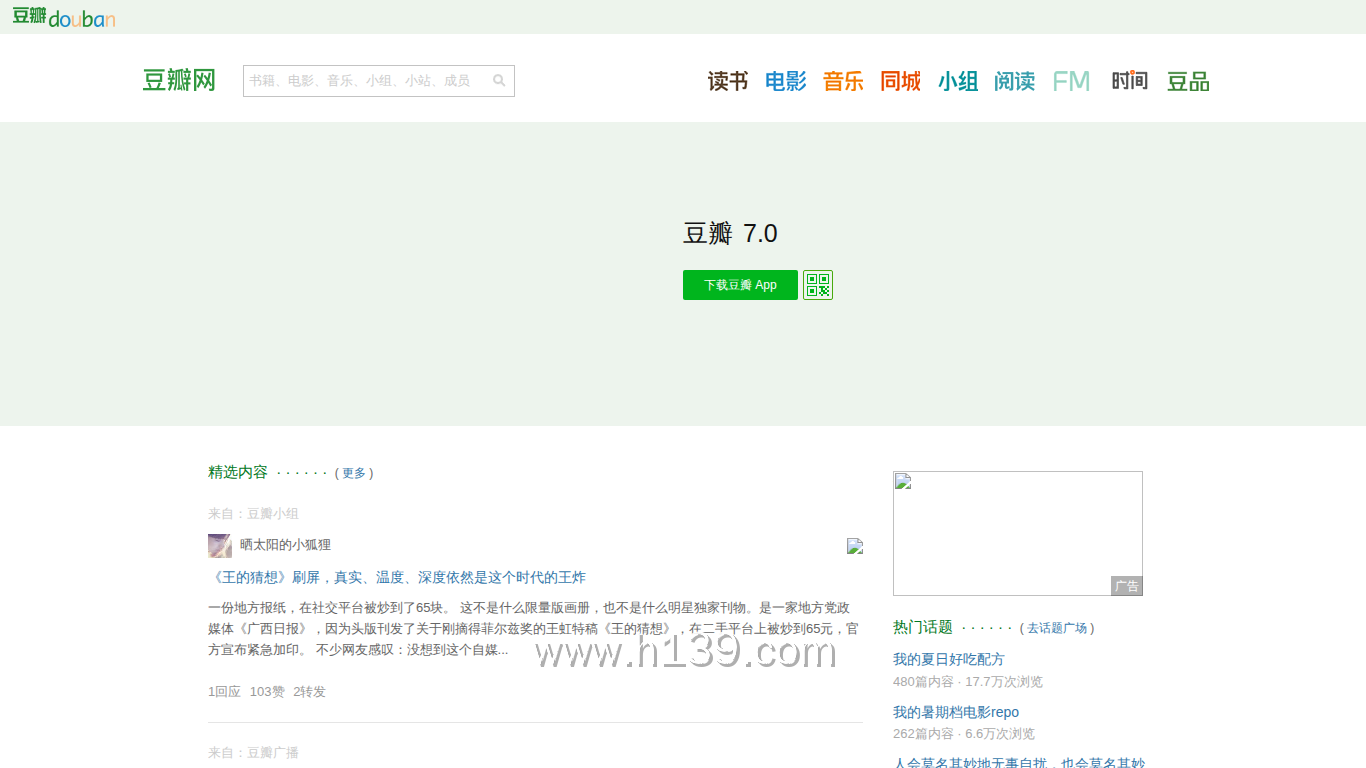Click the 广告 label on the banner
The width and height of the screenshot is (1366, 768).
pyautogui.click(x=1127, y=586)
